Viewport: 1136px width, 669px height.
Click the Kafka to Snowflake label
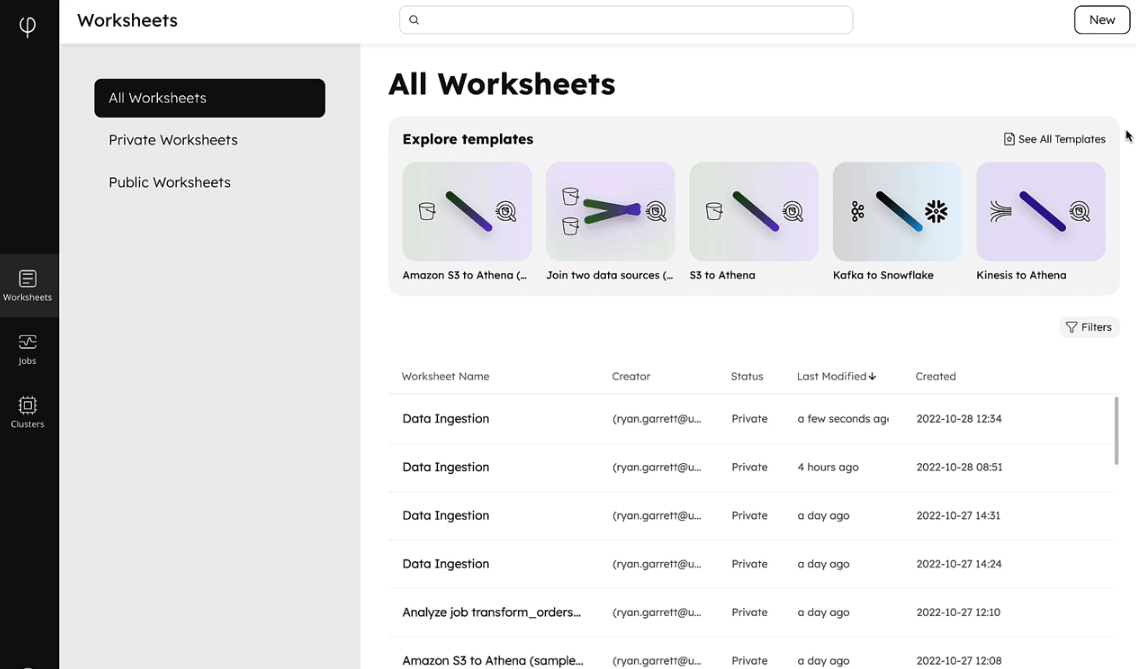[883, 275]
